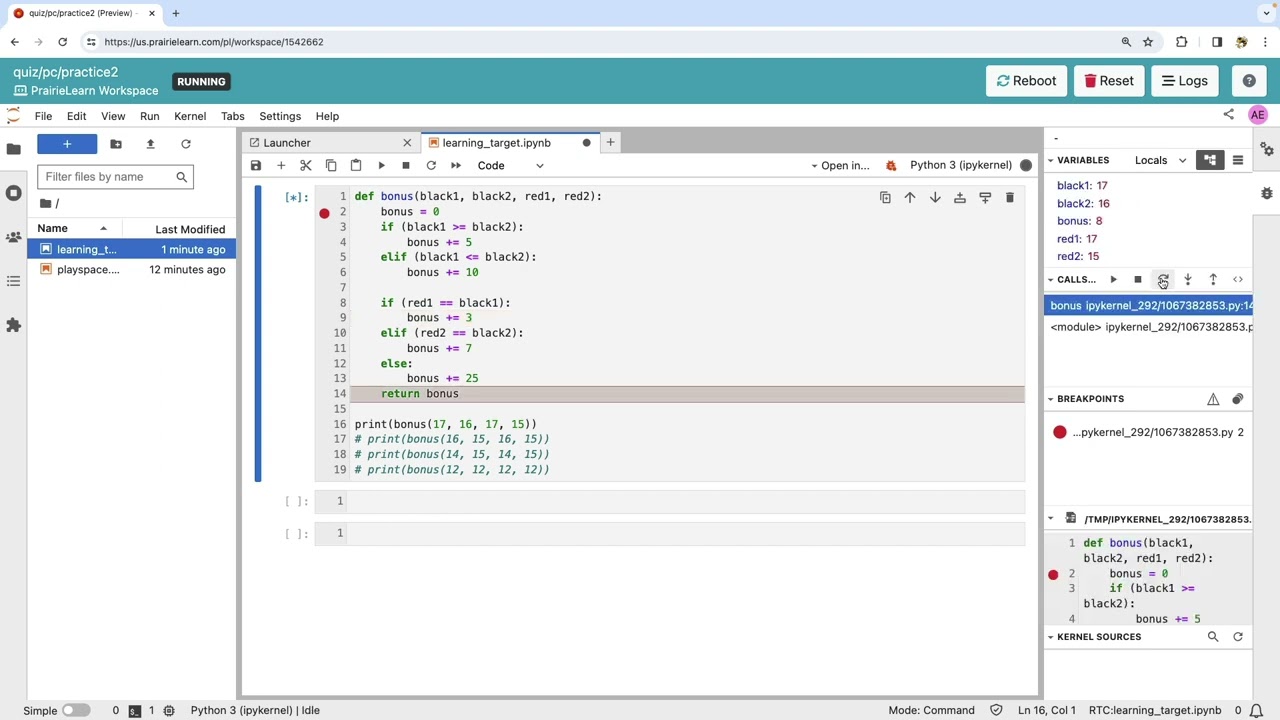This screenshot has width=1280, height=720.
Task: Create new folder icon
Action: 116,145
